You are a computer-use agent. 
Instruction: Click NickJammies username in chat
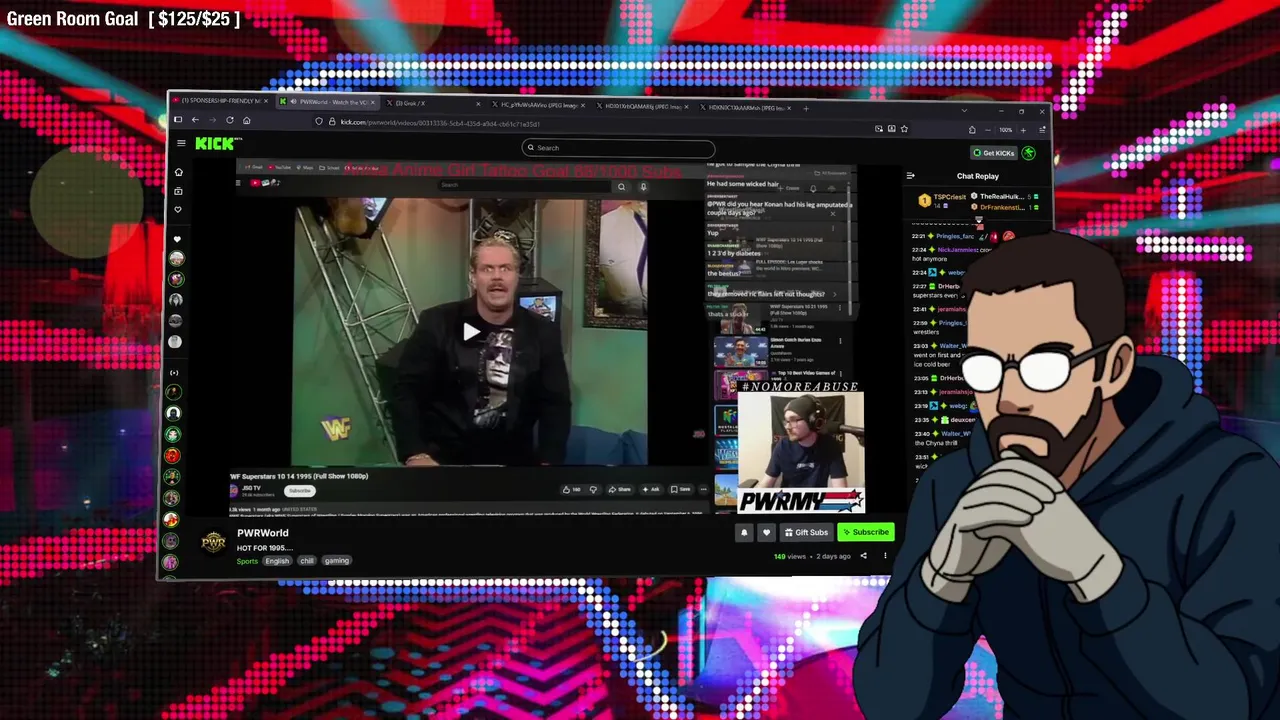[958, 249]
